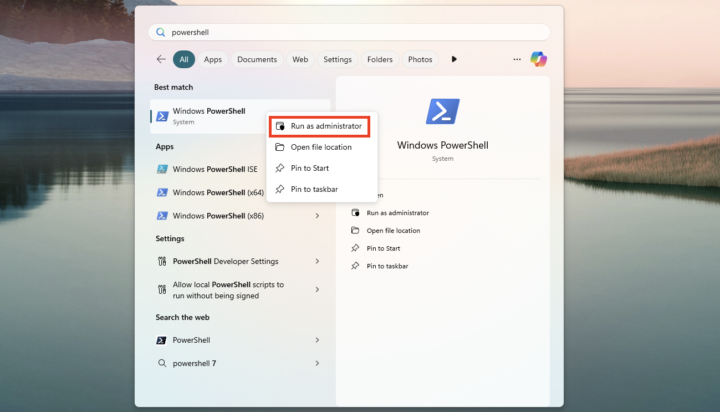Switch to the Documents filter tab
Screen dimensions: 720x412
(x=257, y=59)
